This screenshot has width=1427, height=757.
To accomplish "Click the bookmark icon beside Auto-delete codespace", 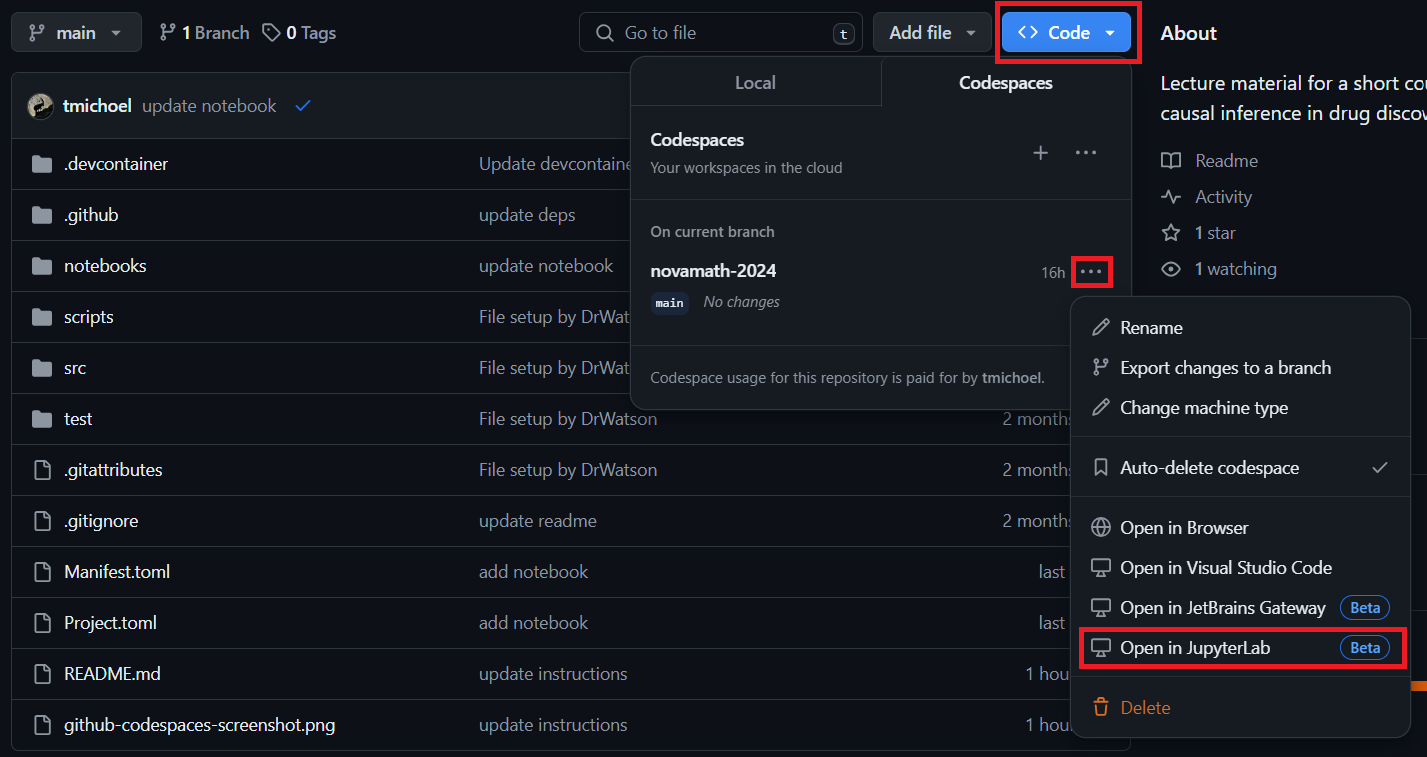I will (x=1101, y=468).
